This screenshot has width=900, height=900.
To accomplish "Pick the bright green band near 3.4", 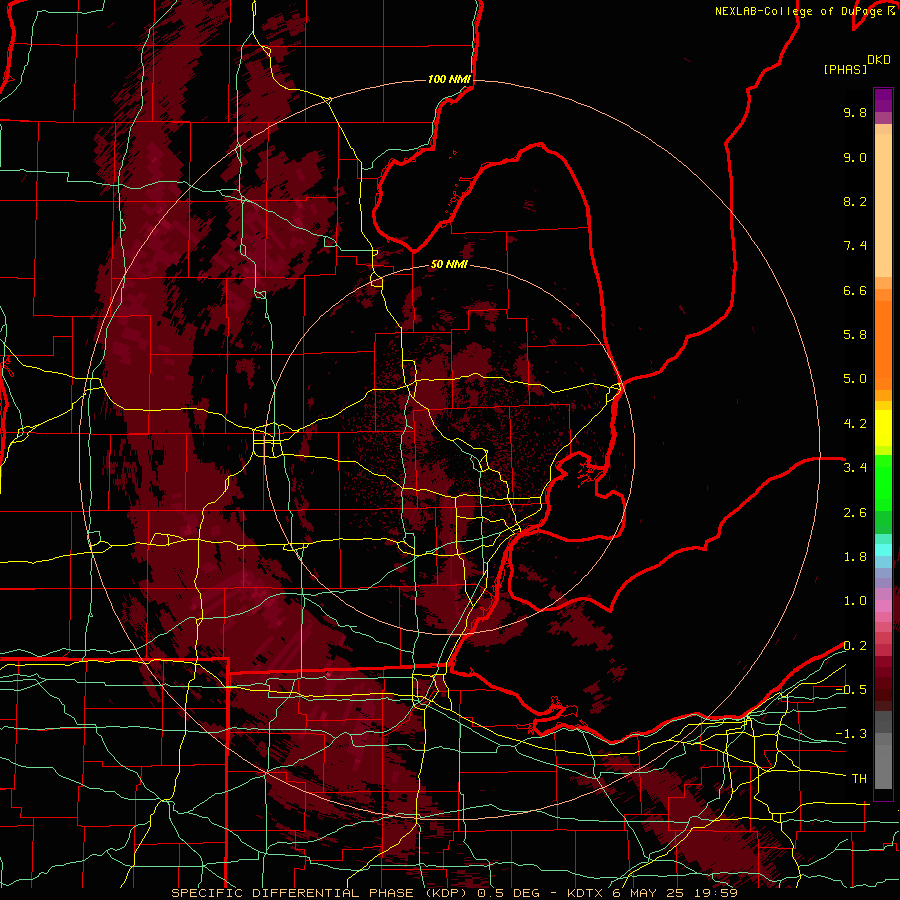I will point(883,482).
